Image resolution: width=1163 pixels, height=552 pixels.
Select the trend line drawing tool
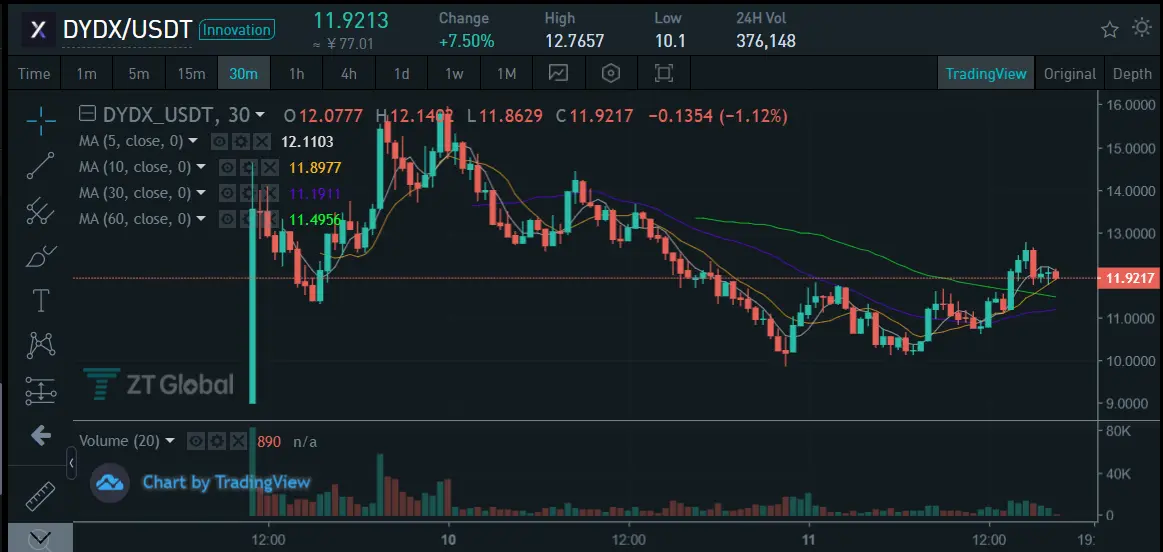pyautogui.click(x=41, y=165)
